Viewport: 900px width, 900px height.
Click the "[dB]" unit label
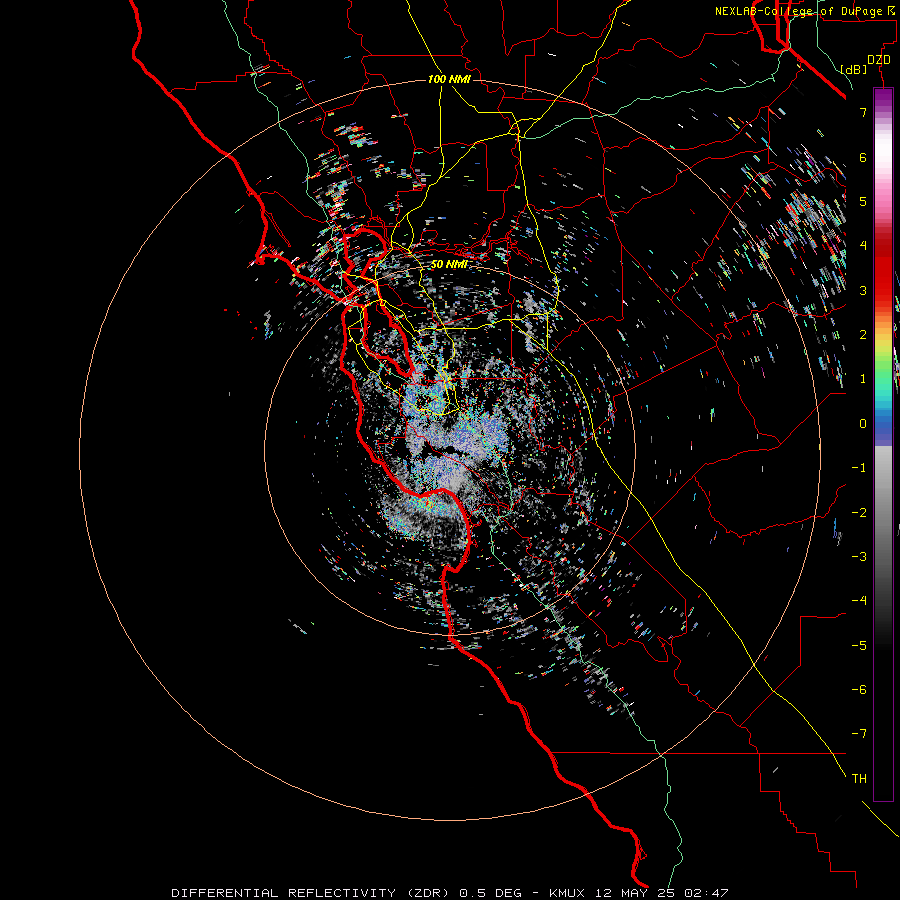point(854,69)
